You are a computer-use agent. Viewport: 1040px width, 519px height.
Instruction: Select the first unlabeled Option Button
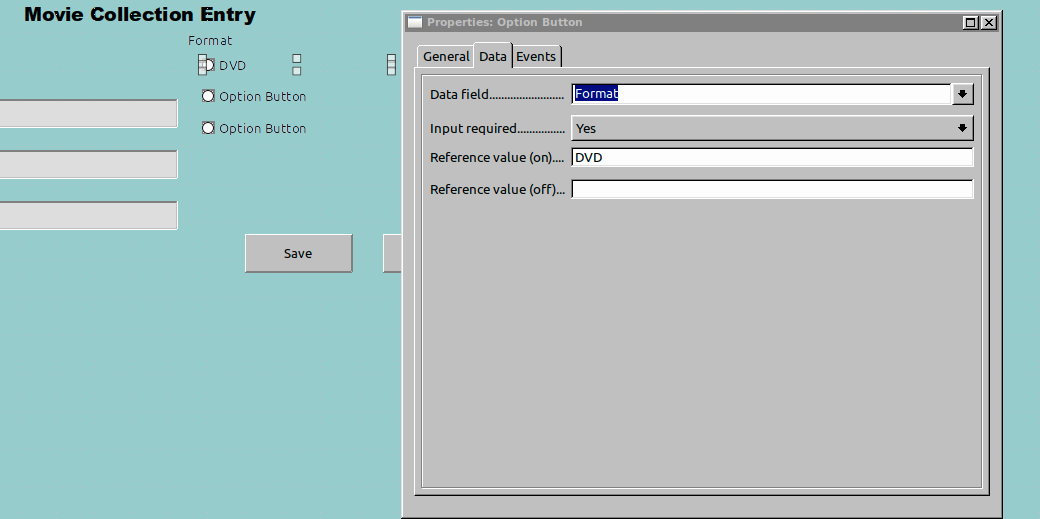[209, 97]
